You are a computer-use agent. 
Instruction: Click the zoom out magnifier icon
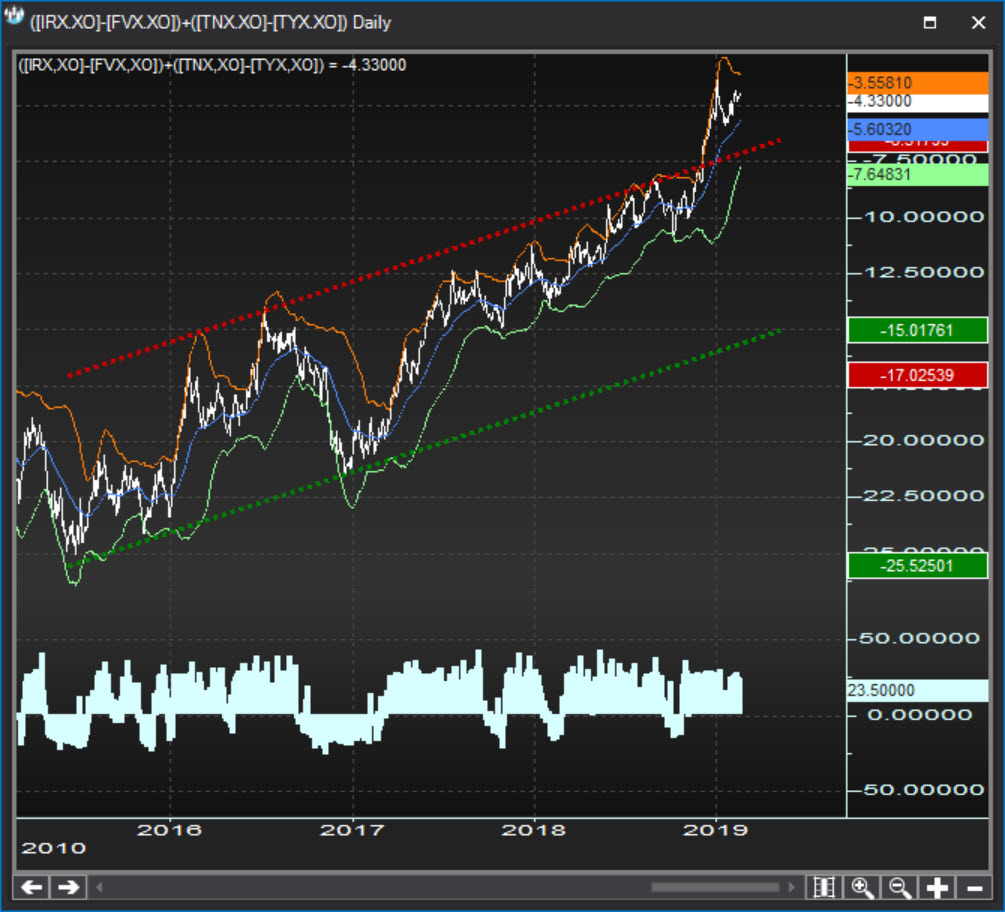[899, 887]
